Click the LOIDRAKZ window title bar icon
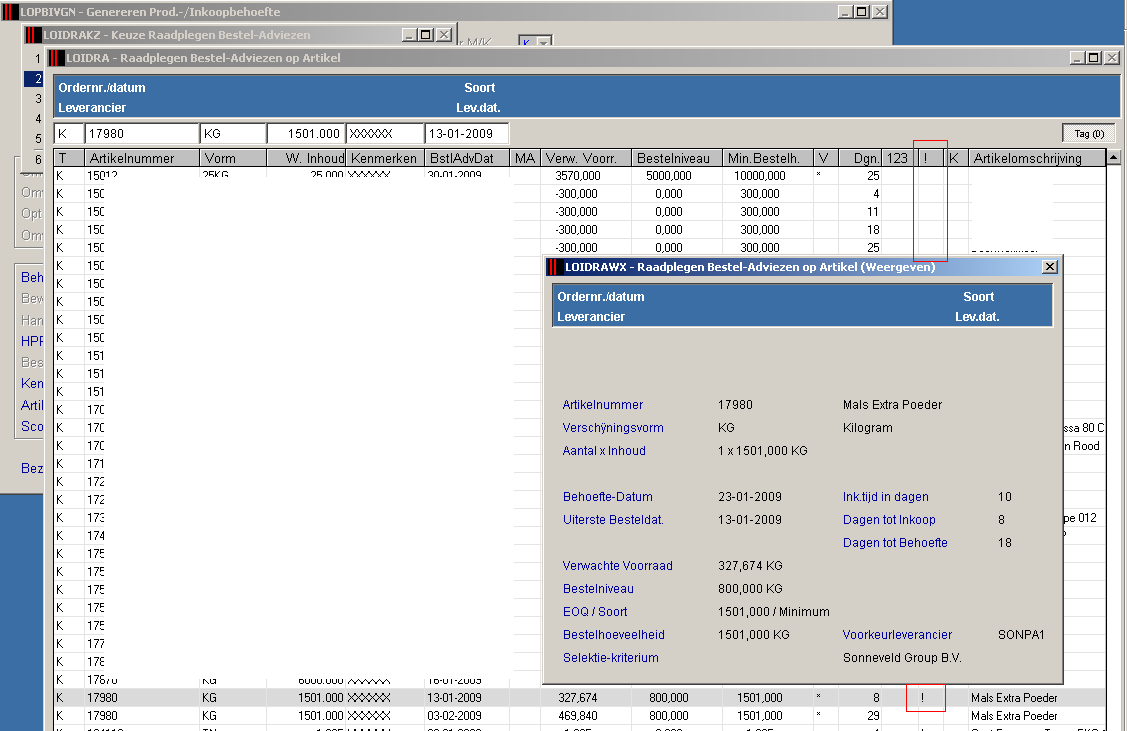1127x731 pixels. pyautogui.click(x=33, y=35)
